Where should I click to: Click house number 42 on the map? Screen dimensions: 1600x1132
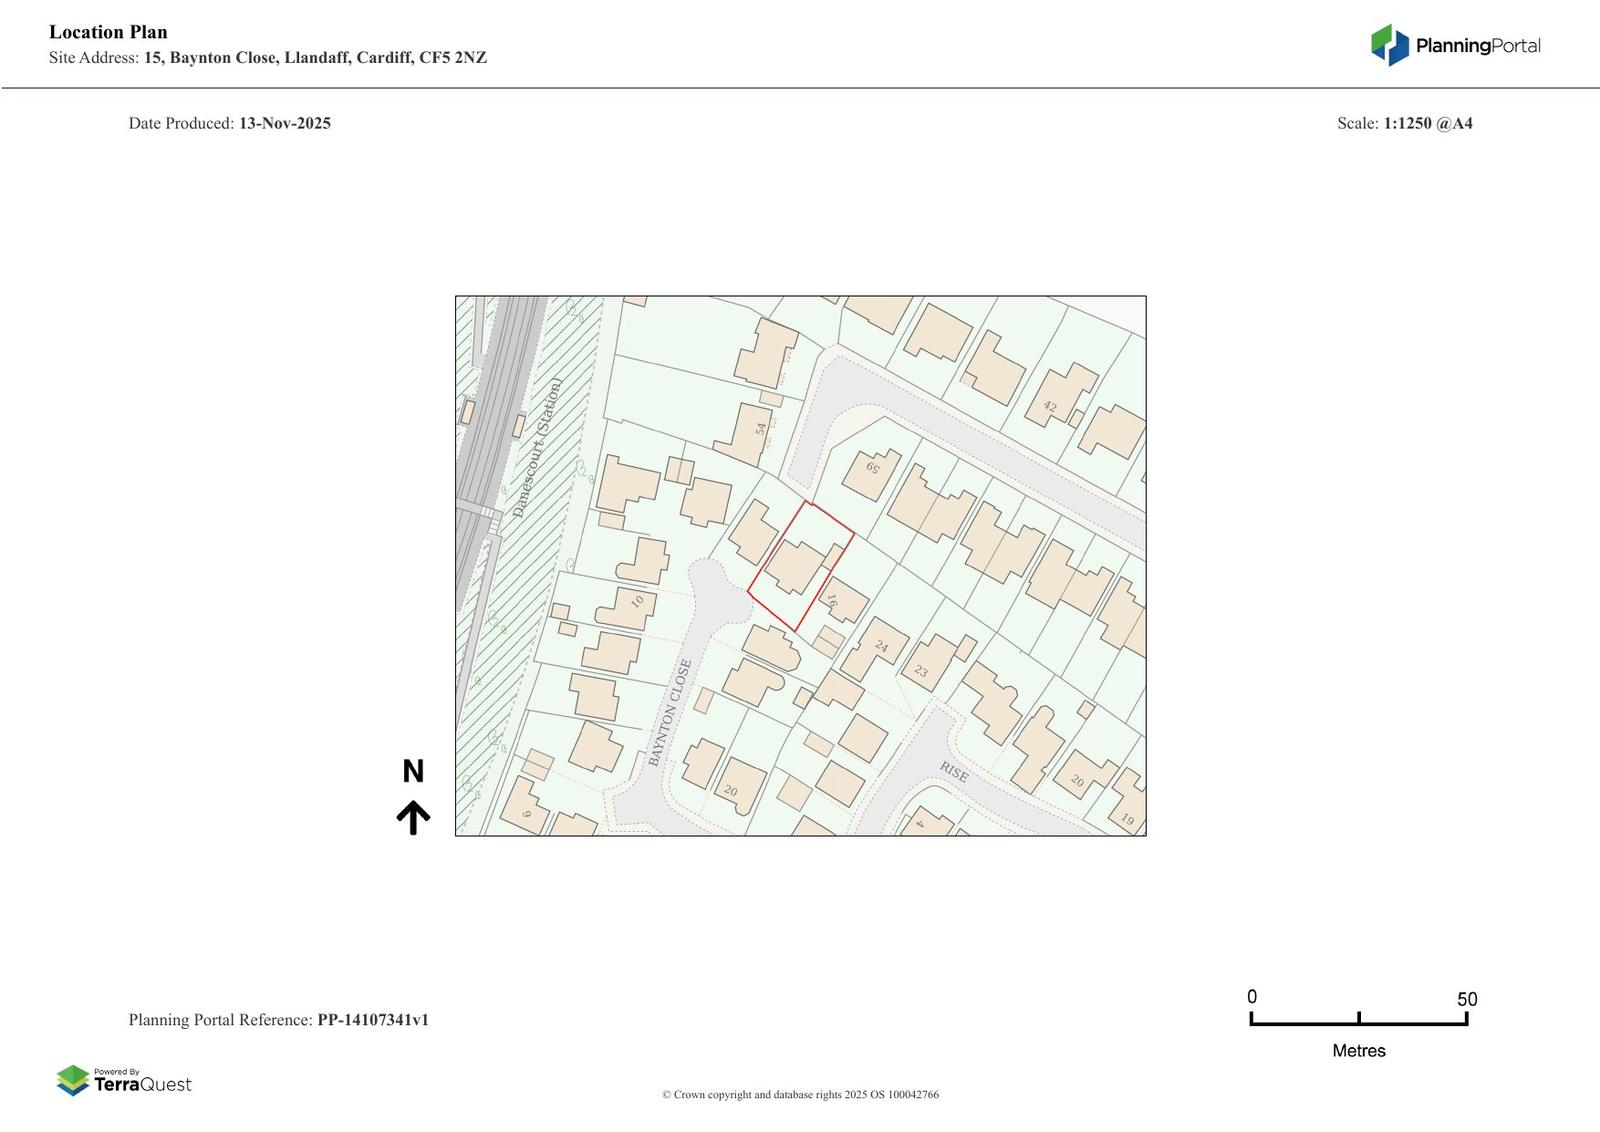click(x=1049, y=406)
